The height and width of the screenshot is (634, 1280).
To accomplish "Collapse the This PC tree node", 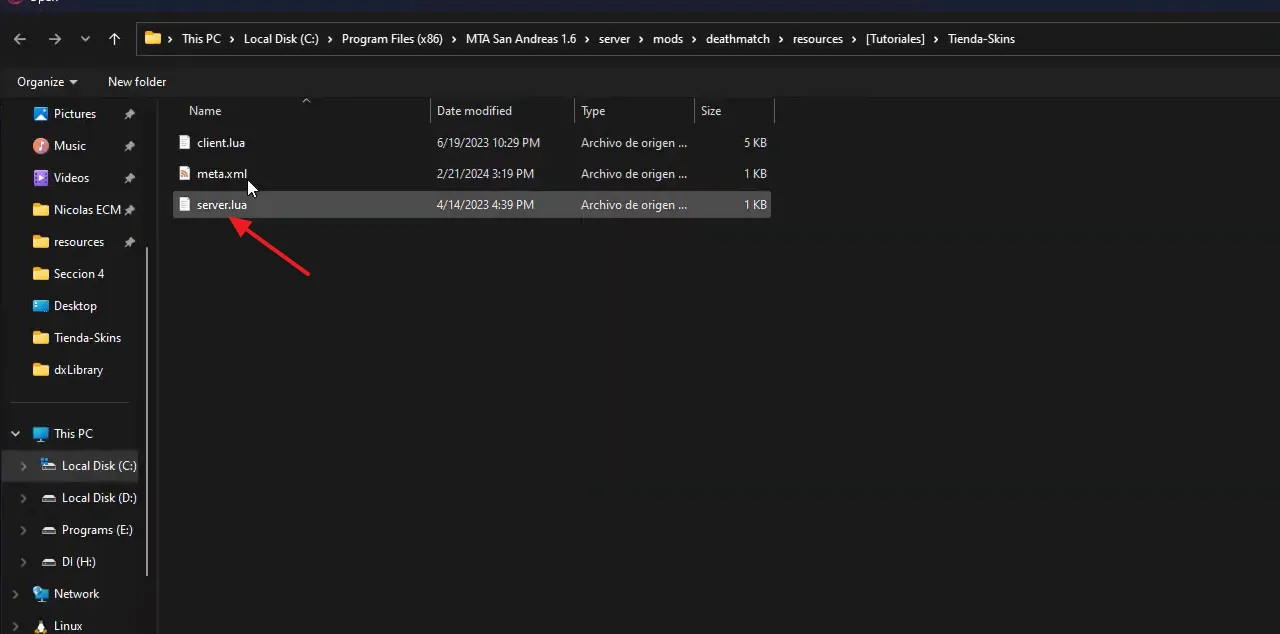I will point(15,434).
